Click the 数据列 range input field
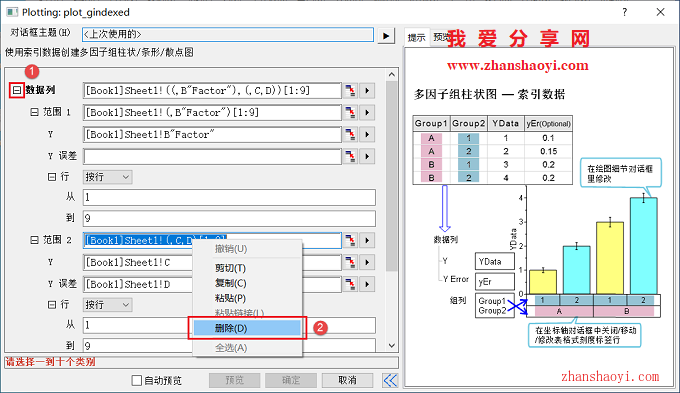 click(x=212, y=91)
